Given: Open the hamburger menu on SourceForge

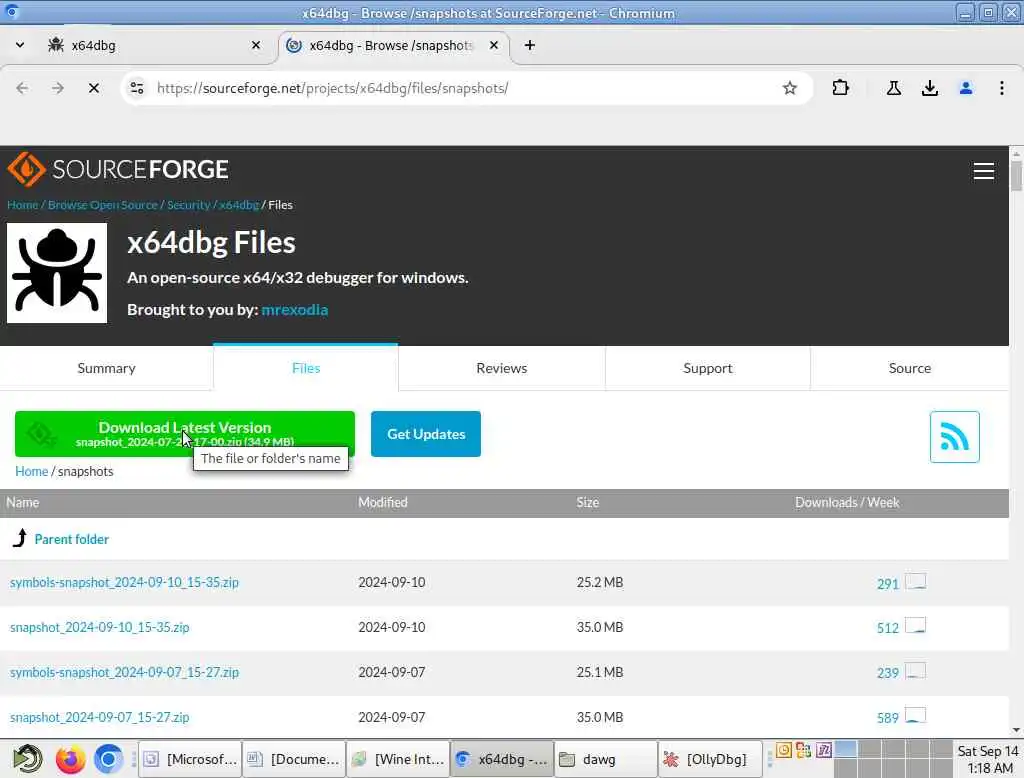Looking at the screenshot, I should coord(983,171).
